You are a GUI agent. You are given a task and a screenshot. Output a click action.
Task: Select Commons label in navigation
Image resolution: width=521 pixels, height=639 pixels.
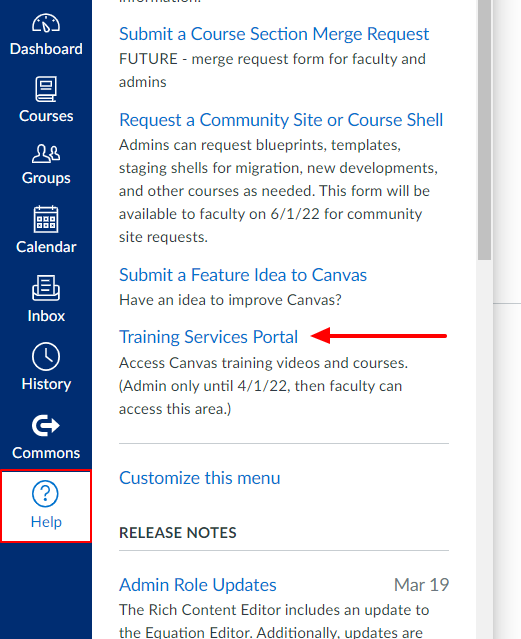point(46,453)
